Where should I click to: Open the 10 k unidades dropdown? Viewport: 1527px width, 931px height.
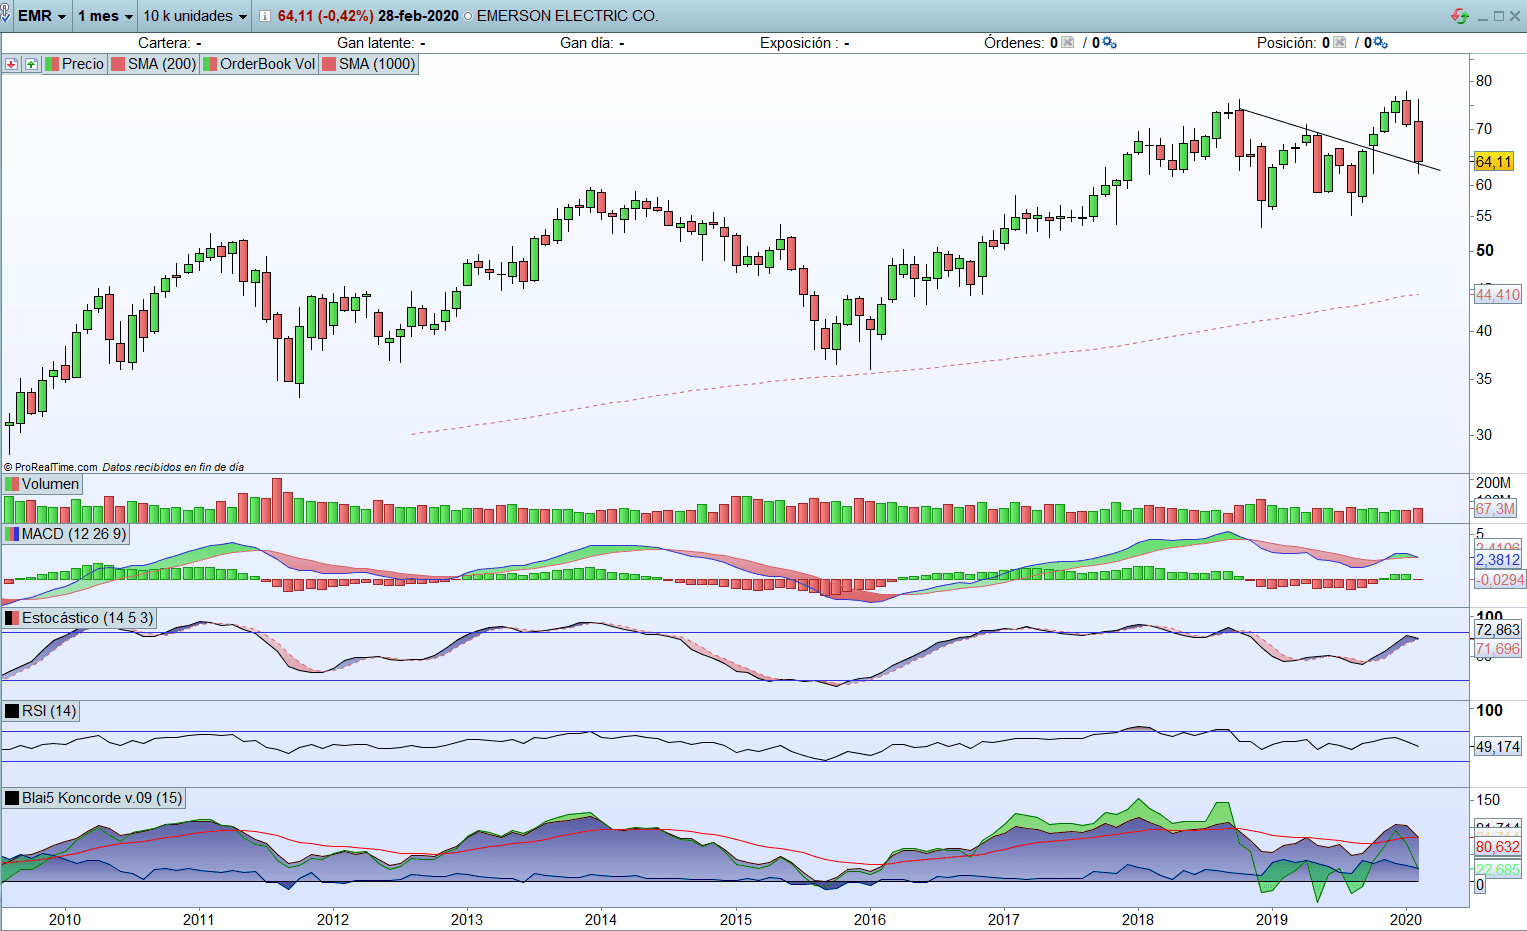(x=194, y=16)
